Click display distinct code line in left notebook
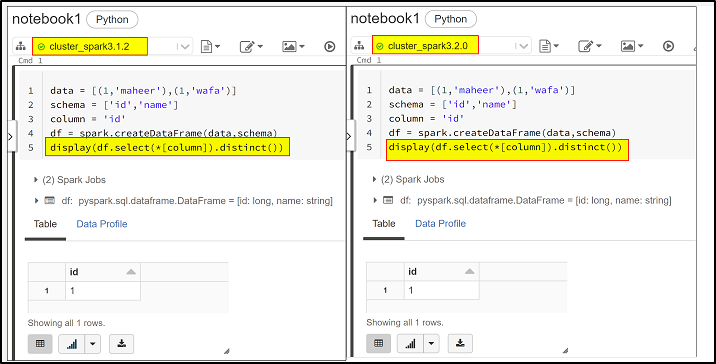Screen dimensions: 716x364 [x=167, y=148]
